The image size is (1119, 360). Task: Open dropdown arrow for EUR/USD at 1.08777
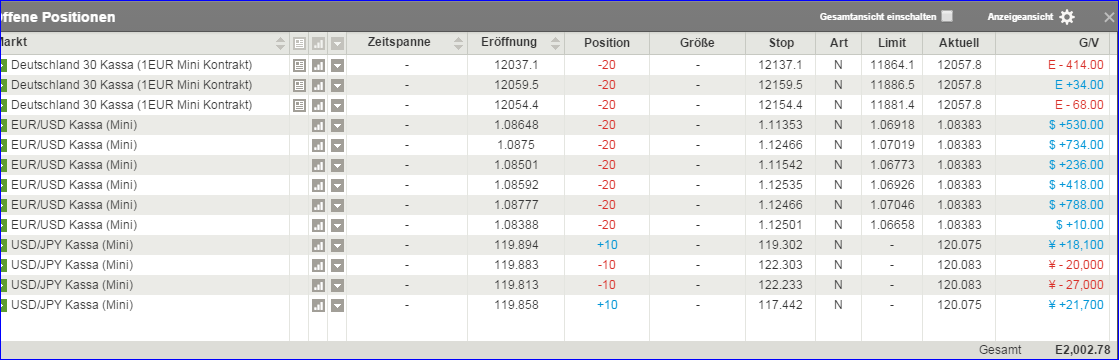tap(338, 205)
